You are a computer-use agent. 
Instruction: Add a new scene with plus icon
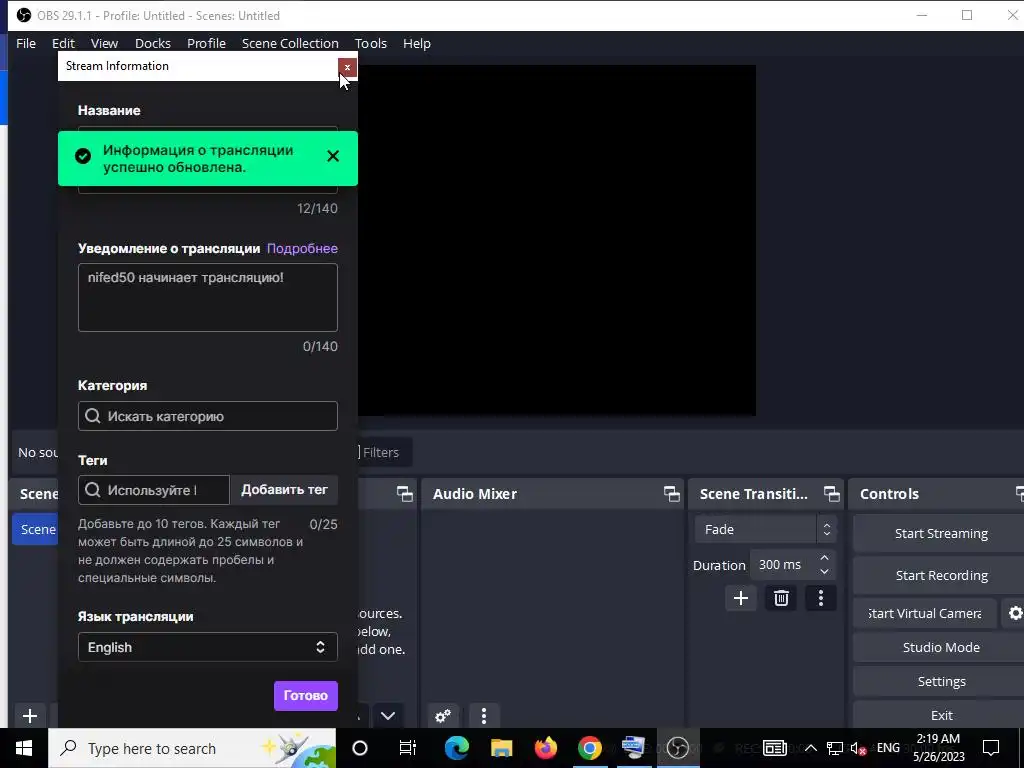(x=29, y=716)
